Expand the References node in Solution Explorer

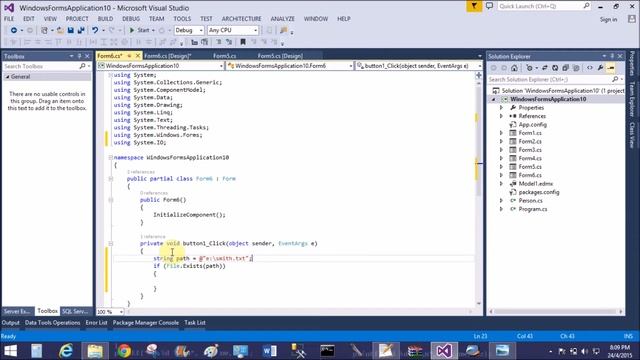click(x=502, y=116)
